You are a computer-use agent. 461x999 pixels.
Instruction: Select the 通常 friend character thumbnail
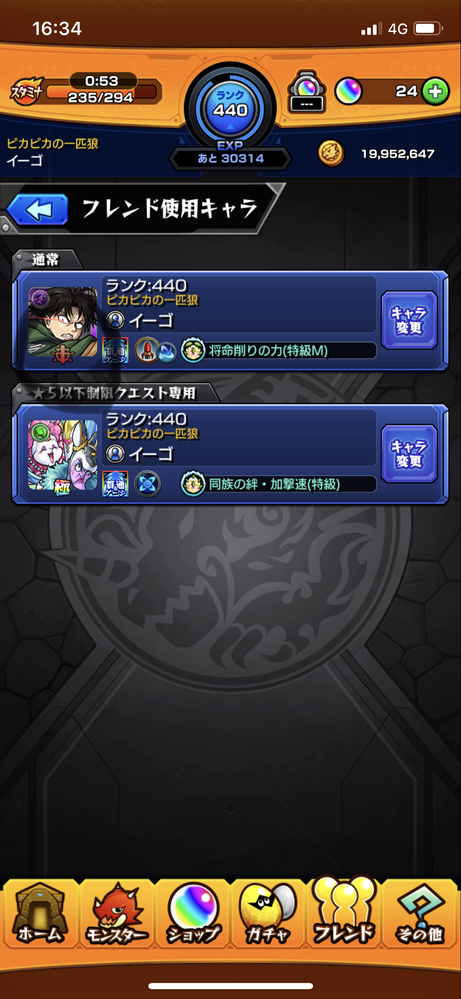[x=63, y=325]
